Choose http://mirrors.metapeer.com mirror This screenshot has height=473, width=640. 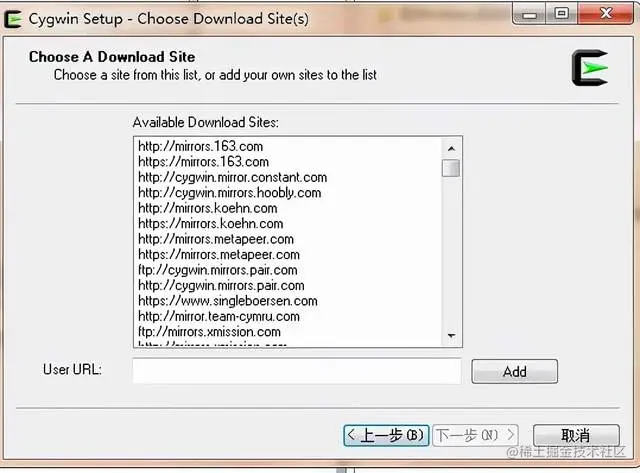coord(216,239)
